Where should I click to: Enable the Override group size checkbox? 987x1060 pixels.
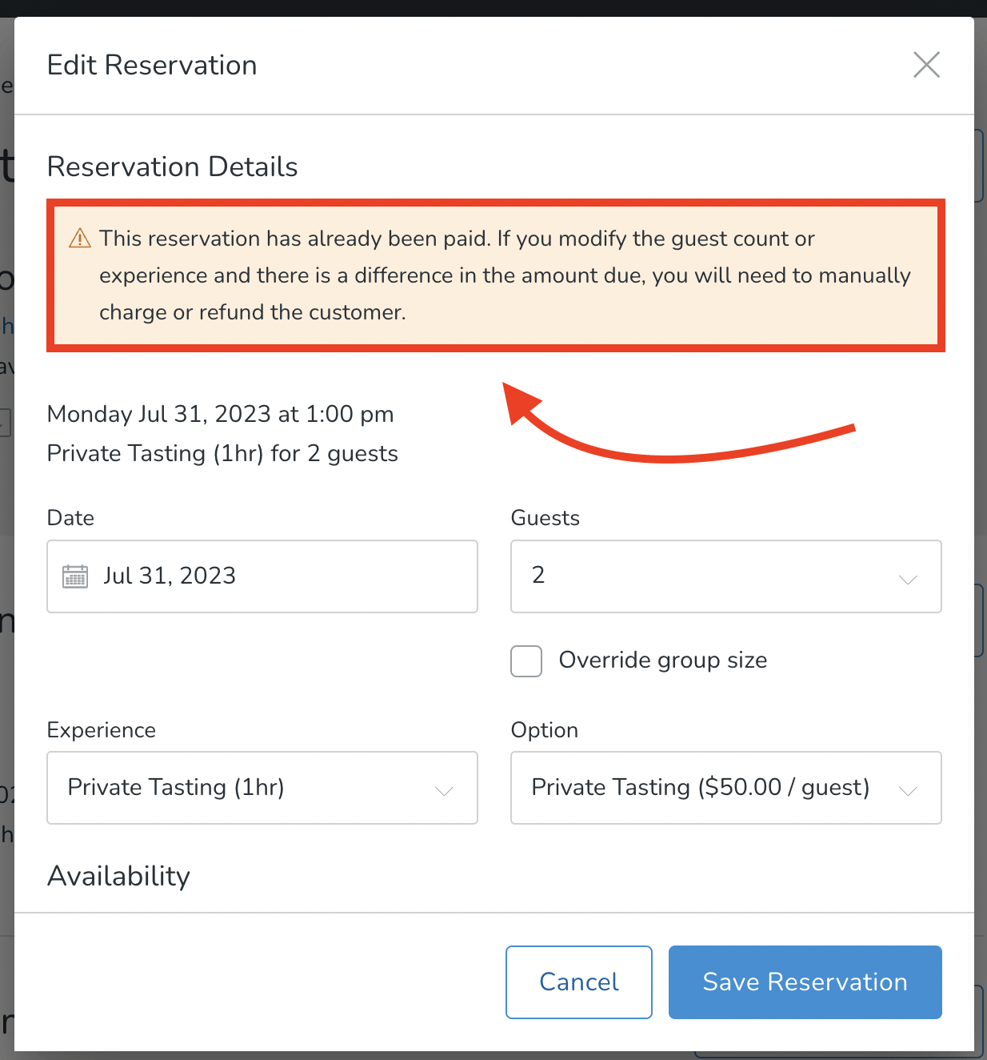(526, 661)
